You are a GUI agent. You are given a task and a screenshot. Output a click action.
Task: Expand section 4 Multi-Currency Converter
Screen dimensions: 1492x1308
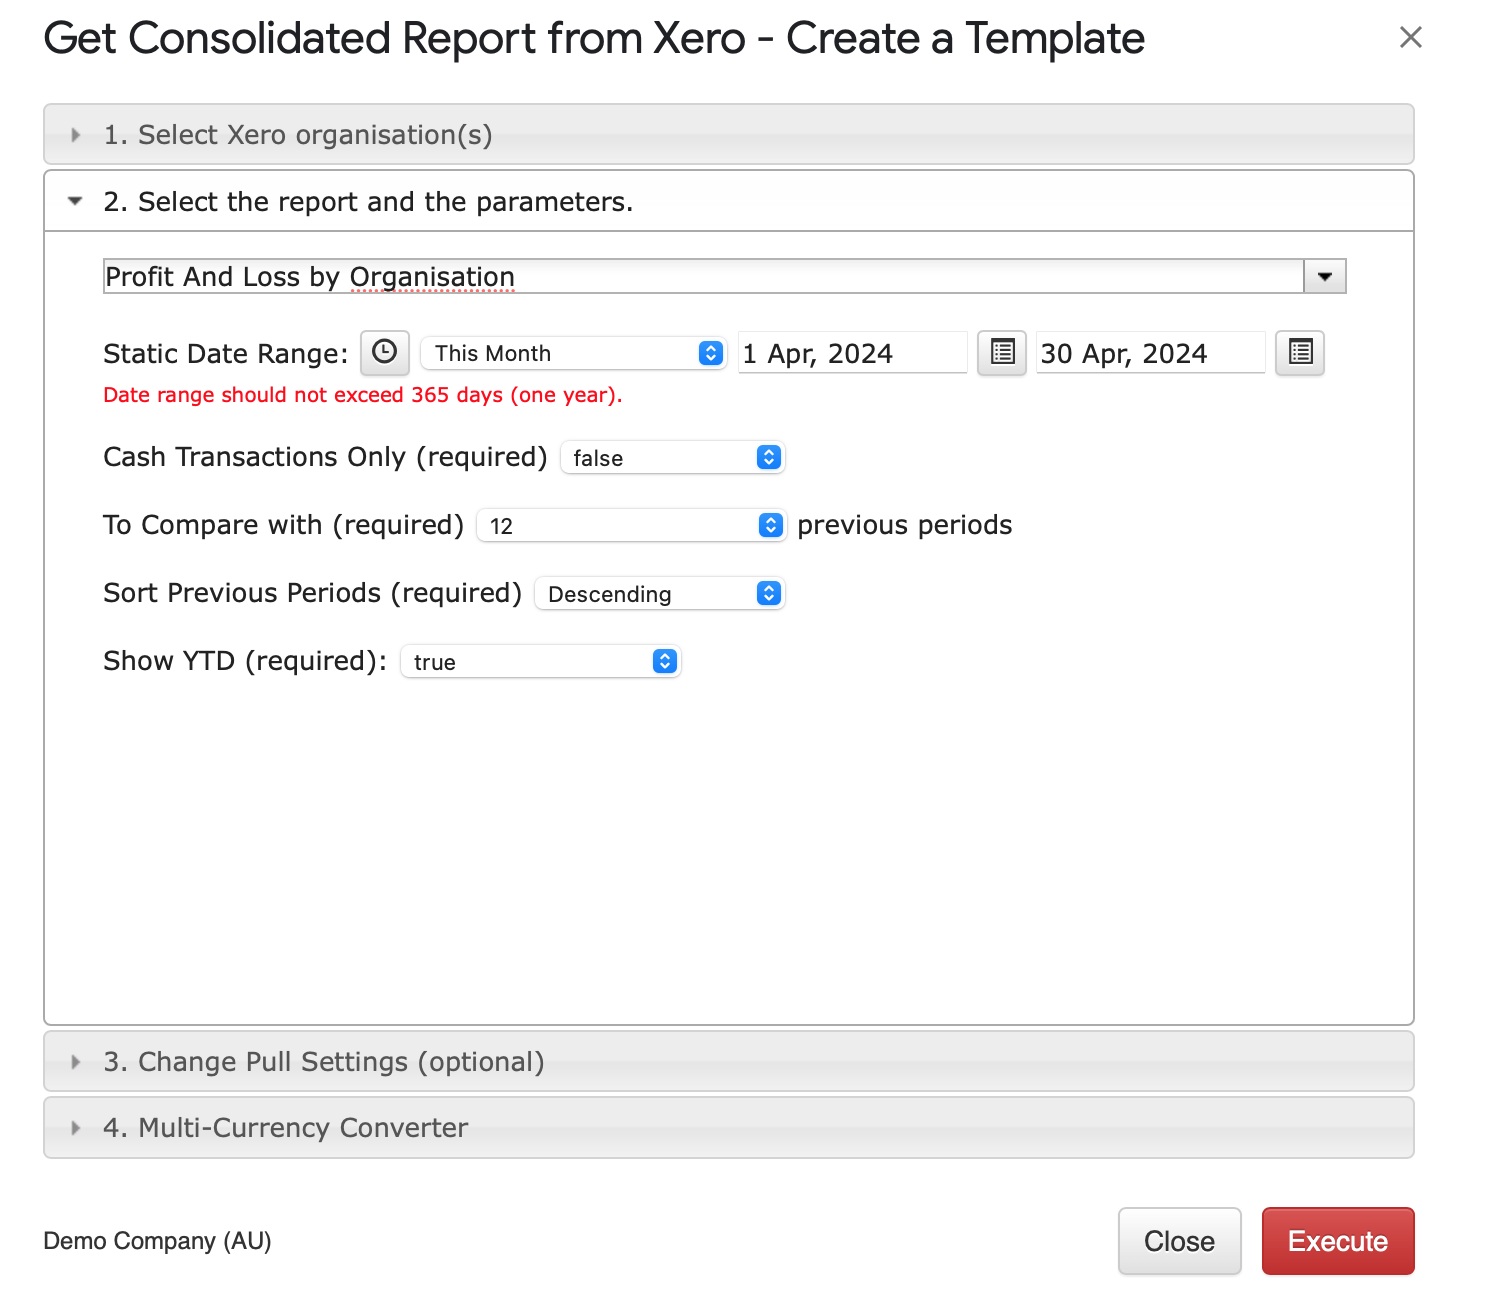tap(285, 1128)
